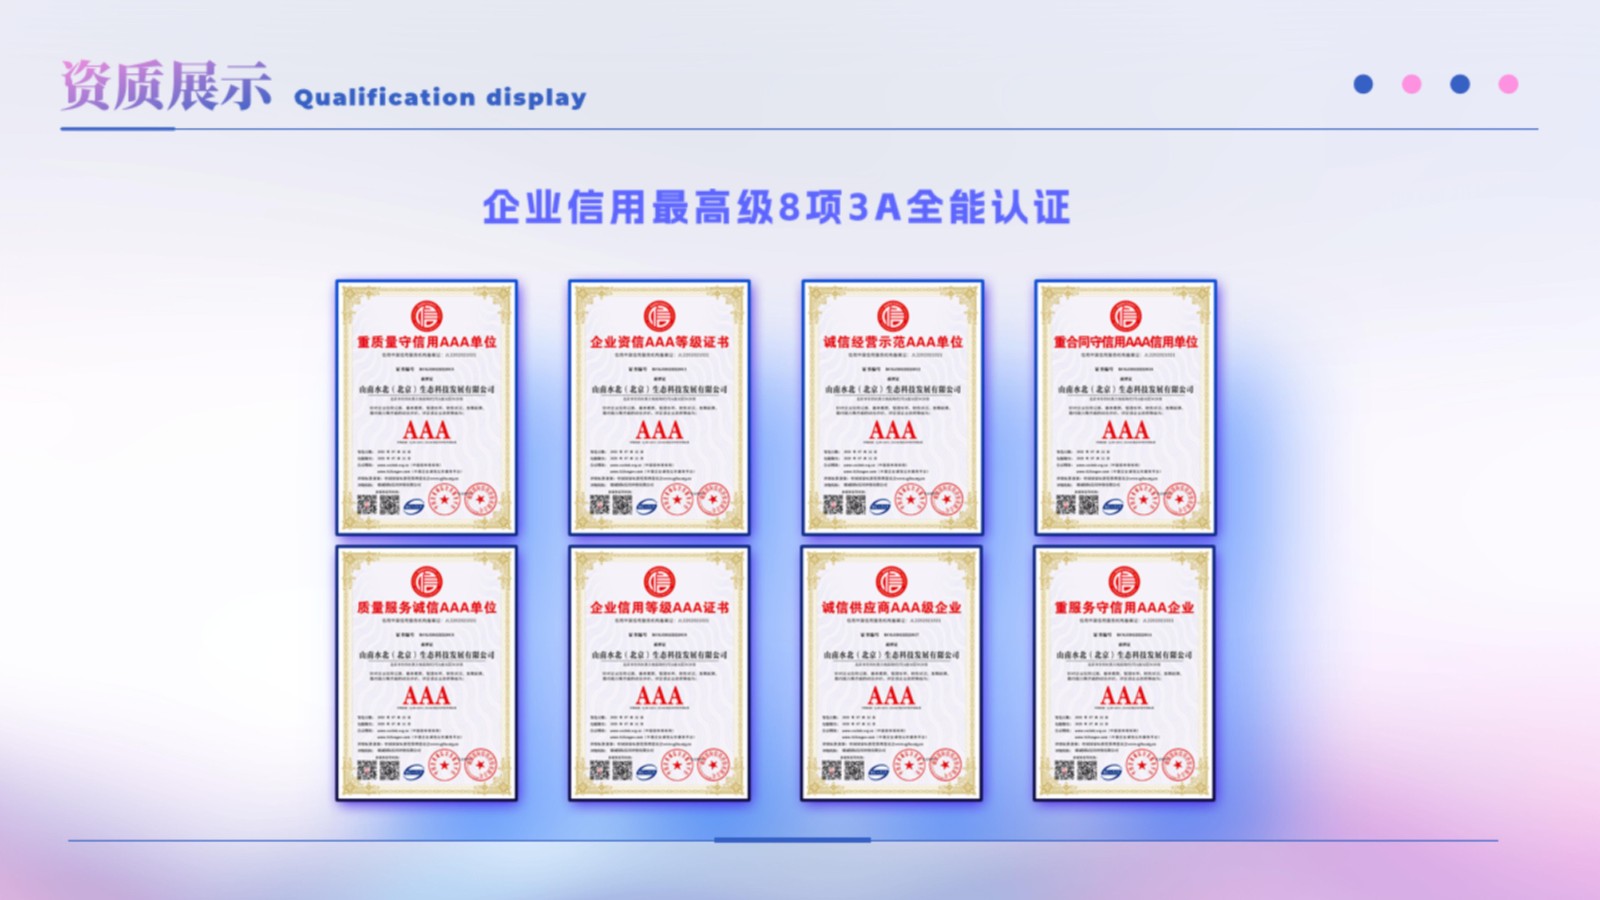Open the 重质量守信用AAA单位 certificate
The width and height of the screenshot is (1600, 900).
[426, 407]
